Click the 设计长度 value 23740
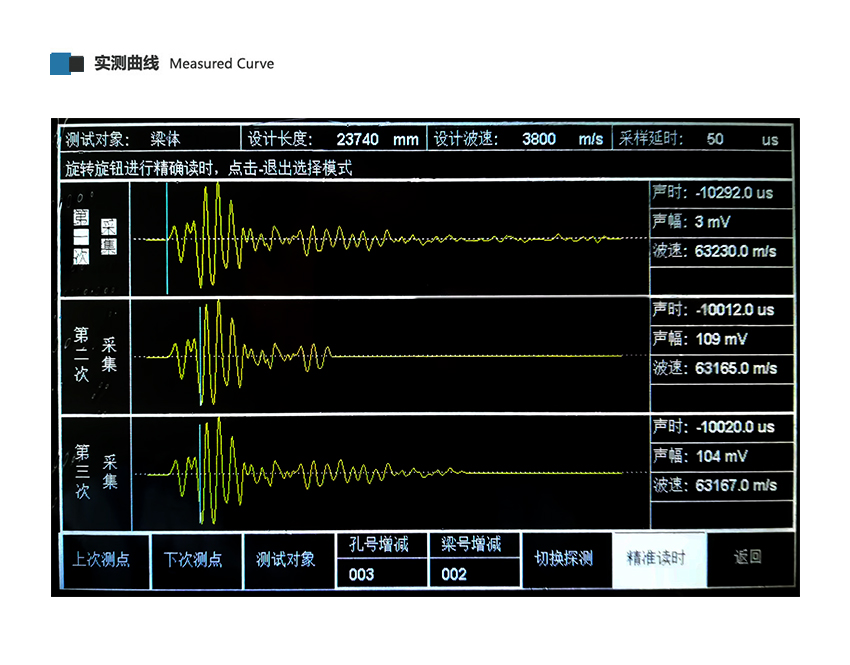Image resolution: width=850 pixels, height=665 pixels. [x=357, y=140]
